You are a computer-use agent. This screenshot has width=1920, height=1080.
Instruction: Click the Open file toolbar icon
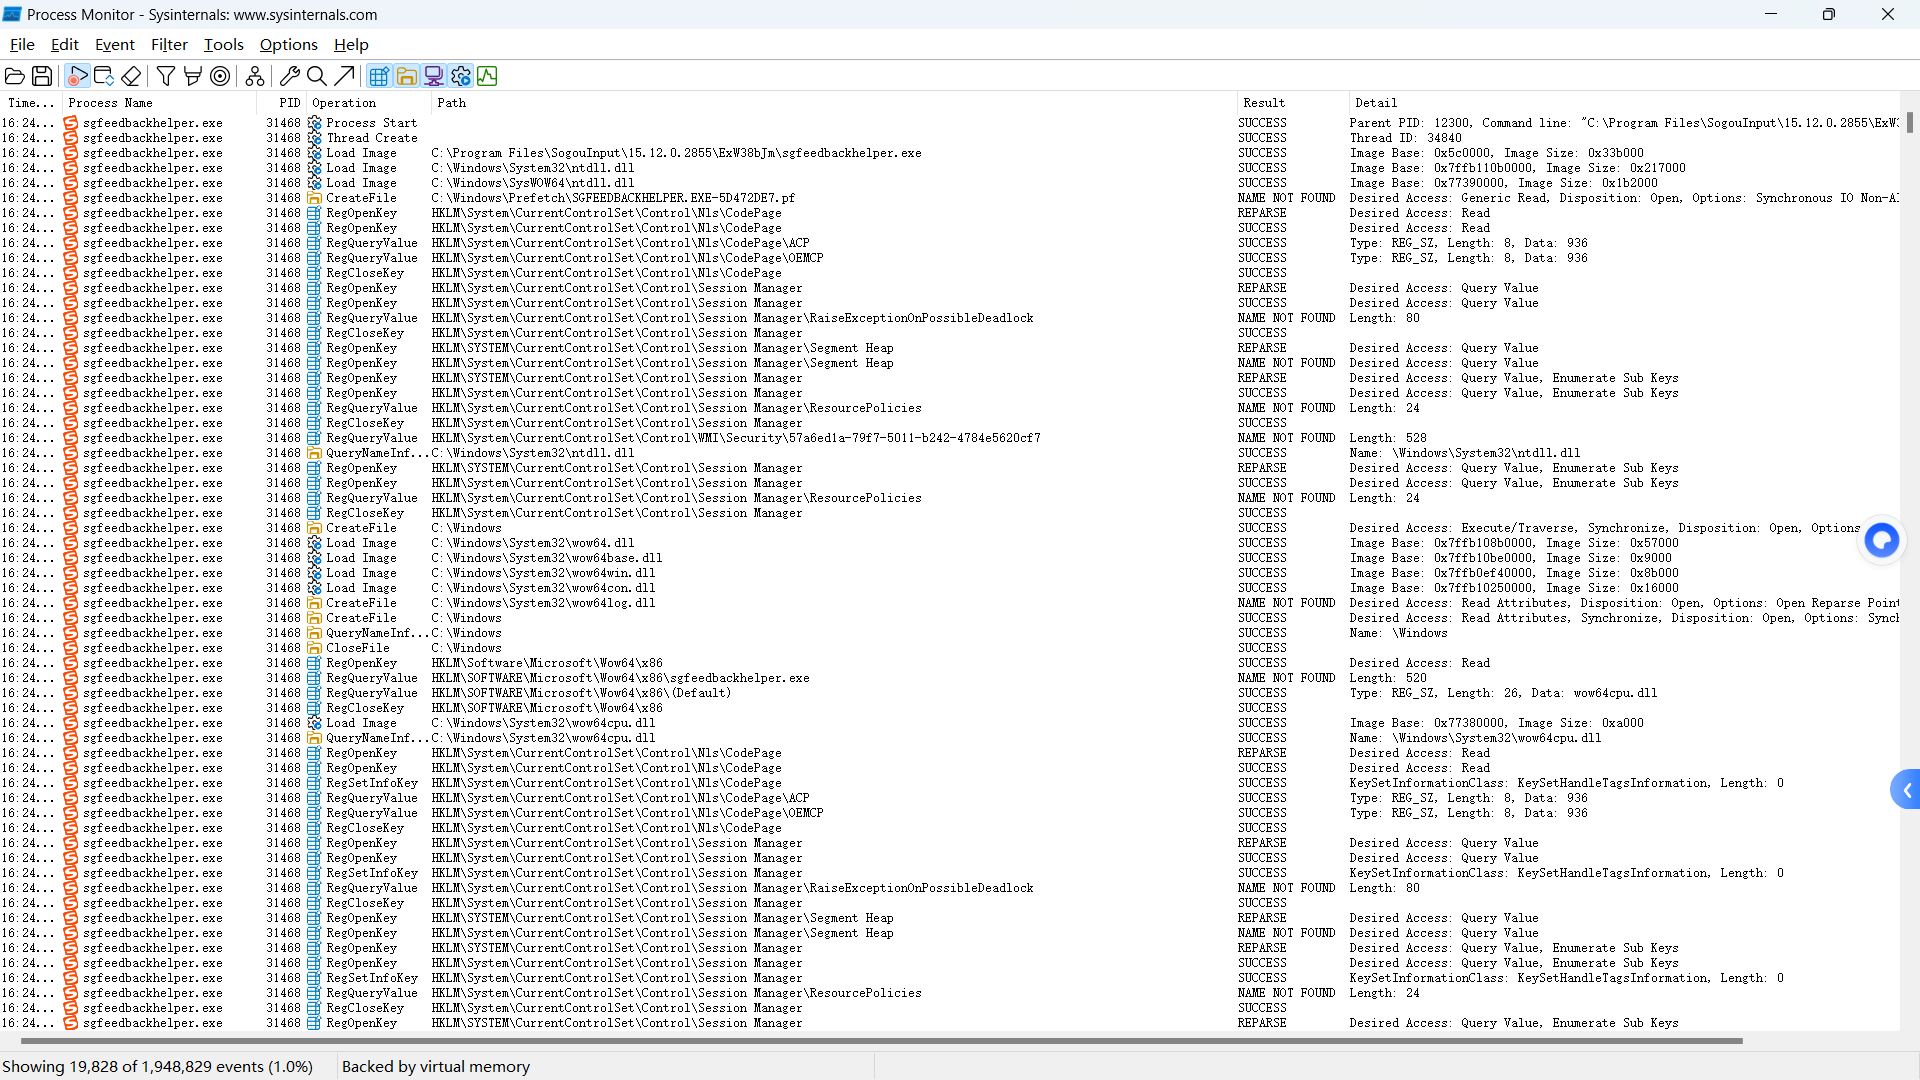[15, 76]
